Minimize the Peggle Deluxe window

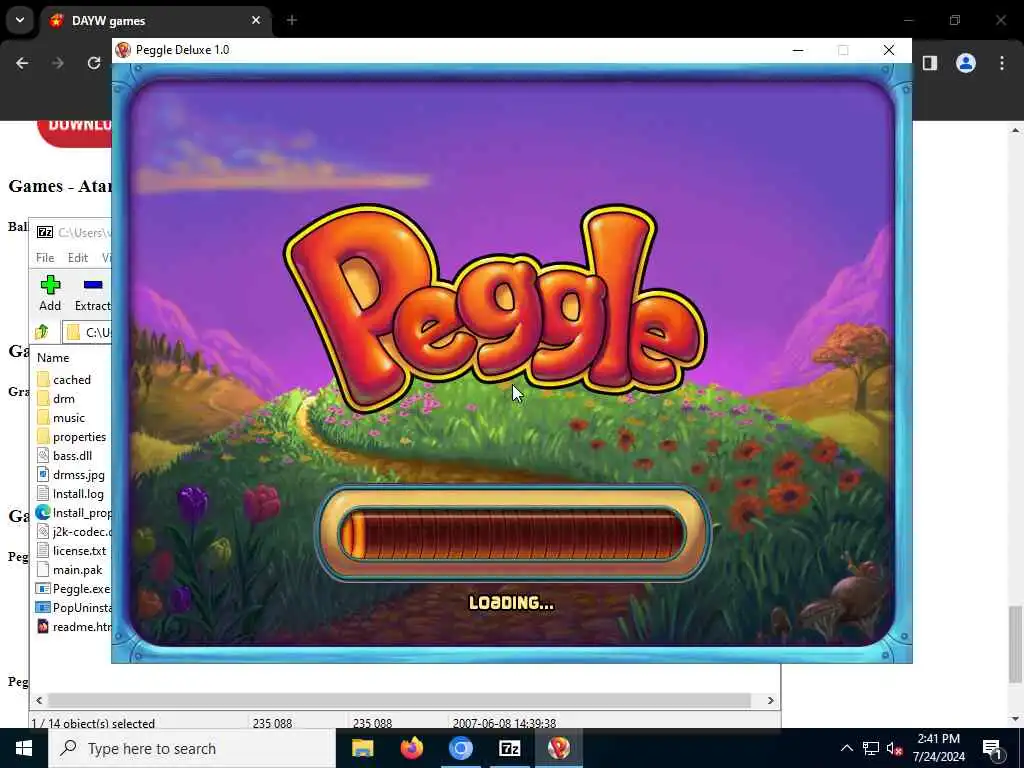click(x=797, y=50)
